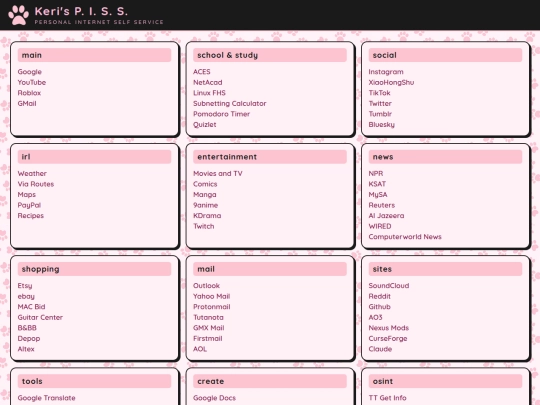540x405 pixels.
Task: Visit Reddit link
Action: pos(380,297)
